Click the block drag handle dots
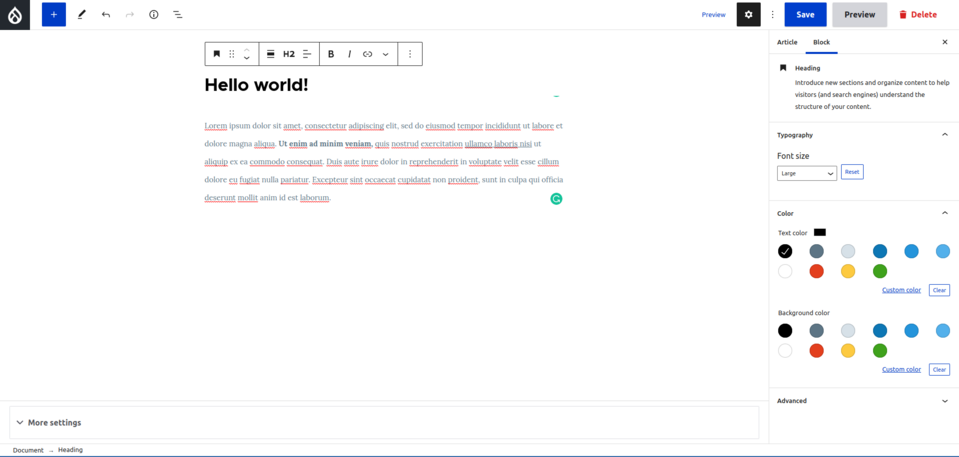This screenshot has height=457, width=959. point(232,54)
